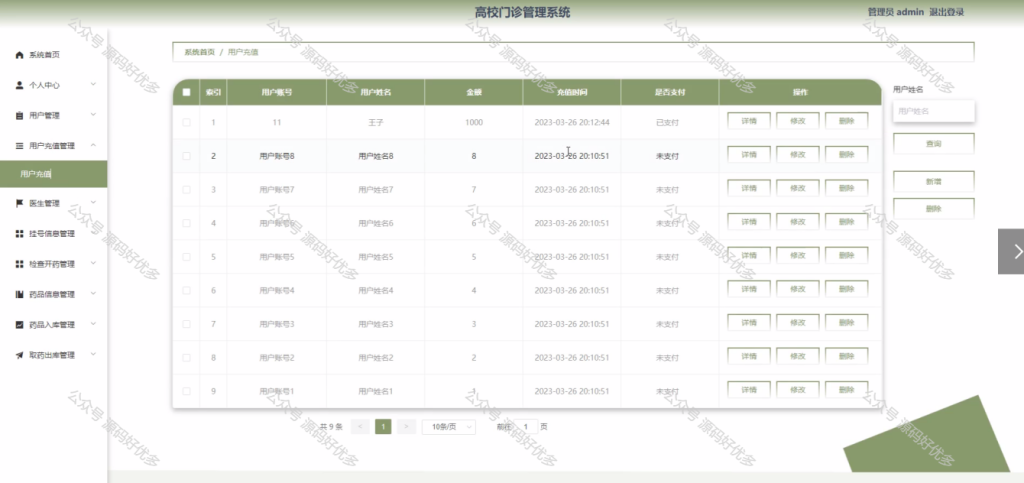This screenshot has width=1024, height=483.
Task: Click the 新增 add button
Action: (x=933, y=181)
